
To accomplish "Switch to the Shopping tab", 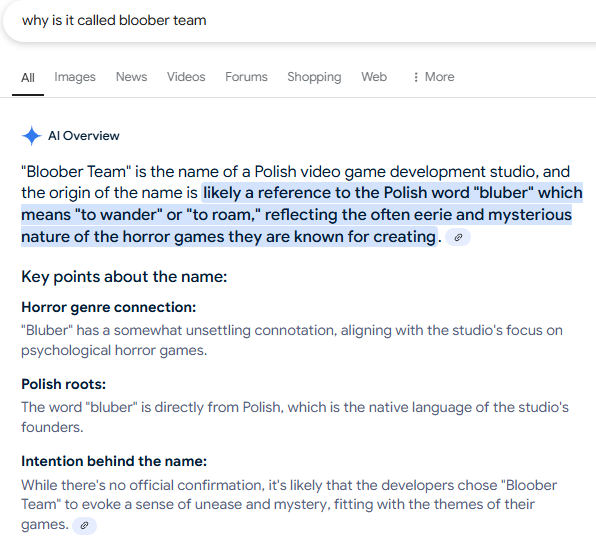I will pos(314,77).
